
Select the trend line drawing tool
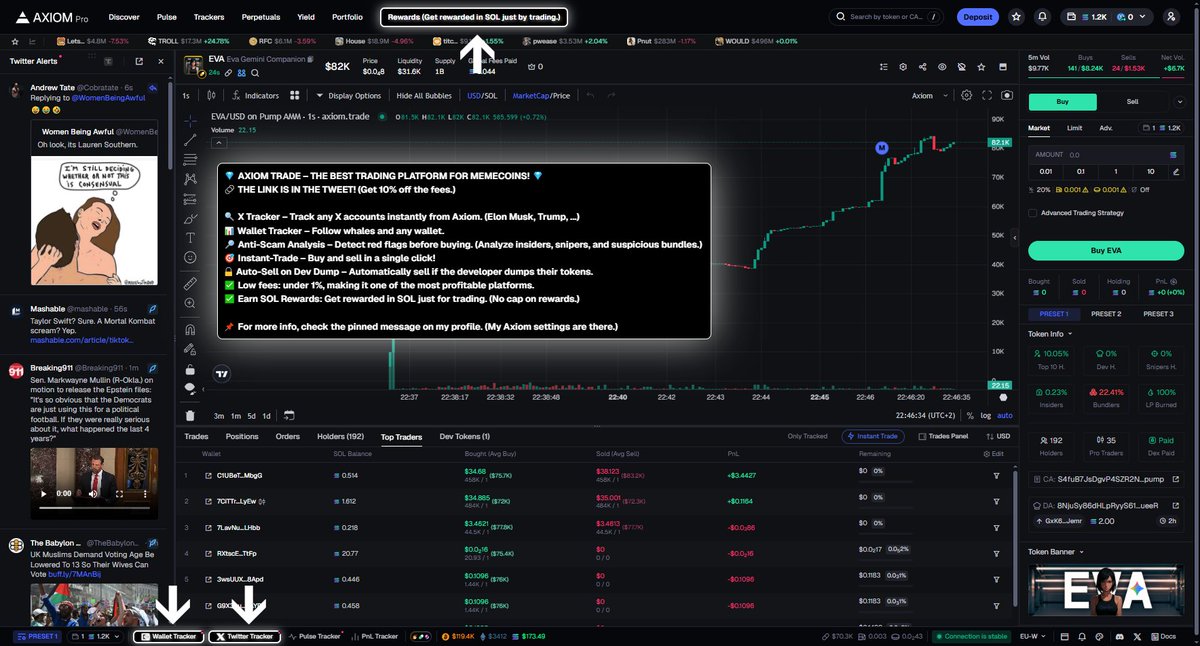[x=190, y=141]
